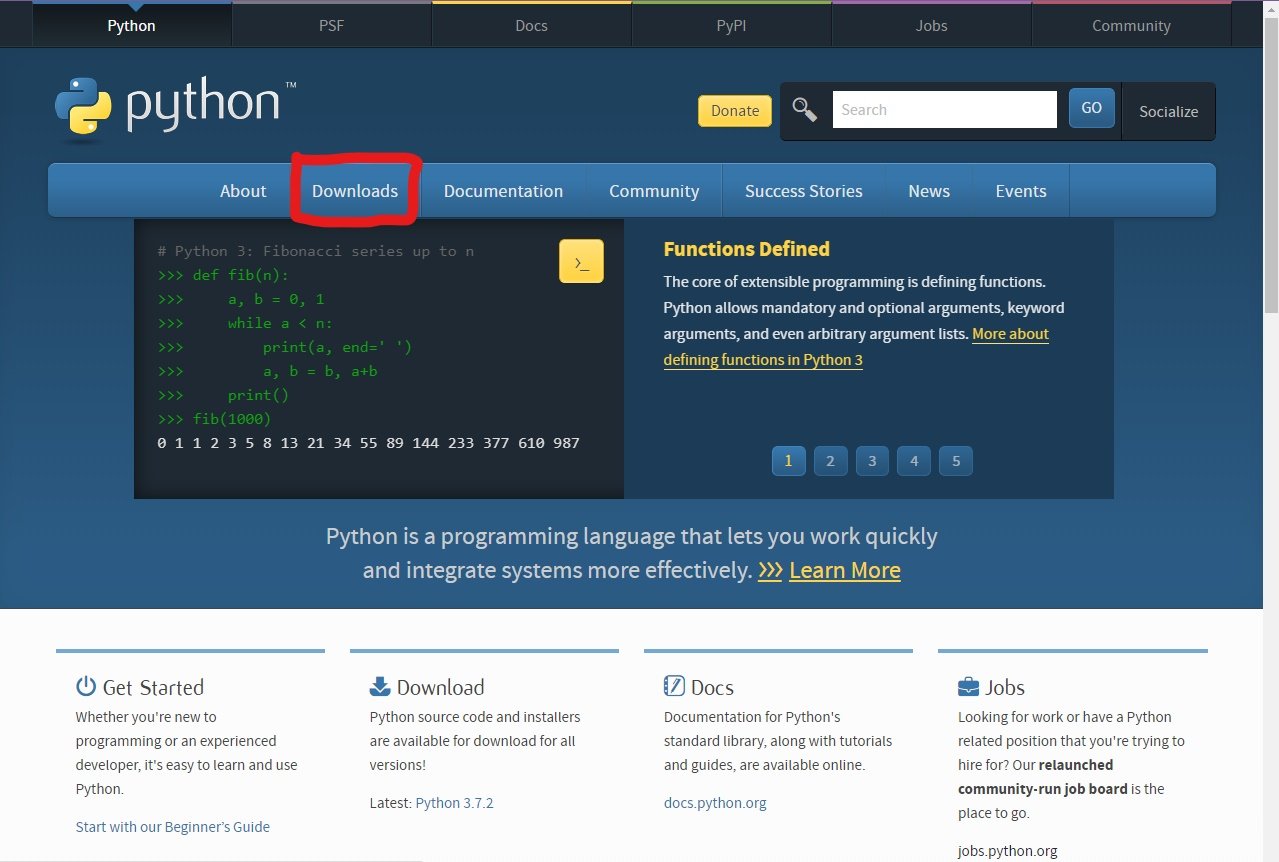Open the Community tab in top bar
1279x862 pixels.
1131,26
